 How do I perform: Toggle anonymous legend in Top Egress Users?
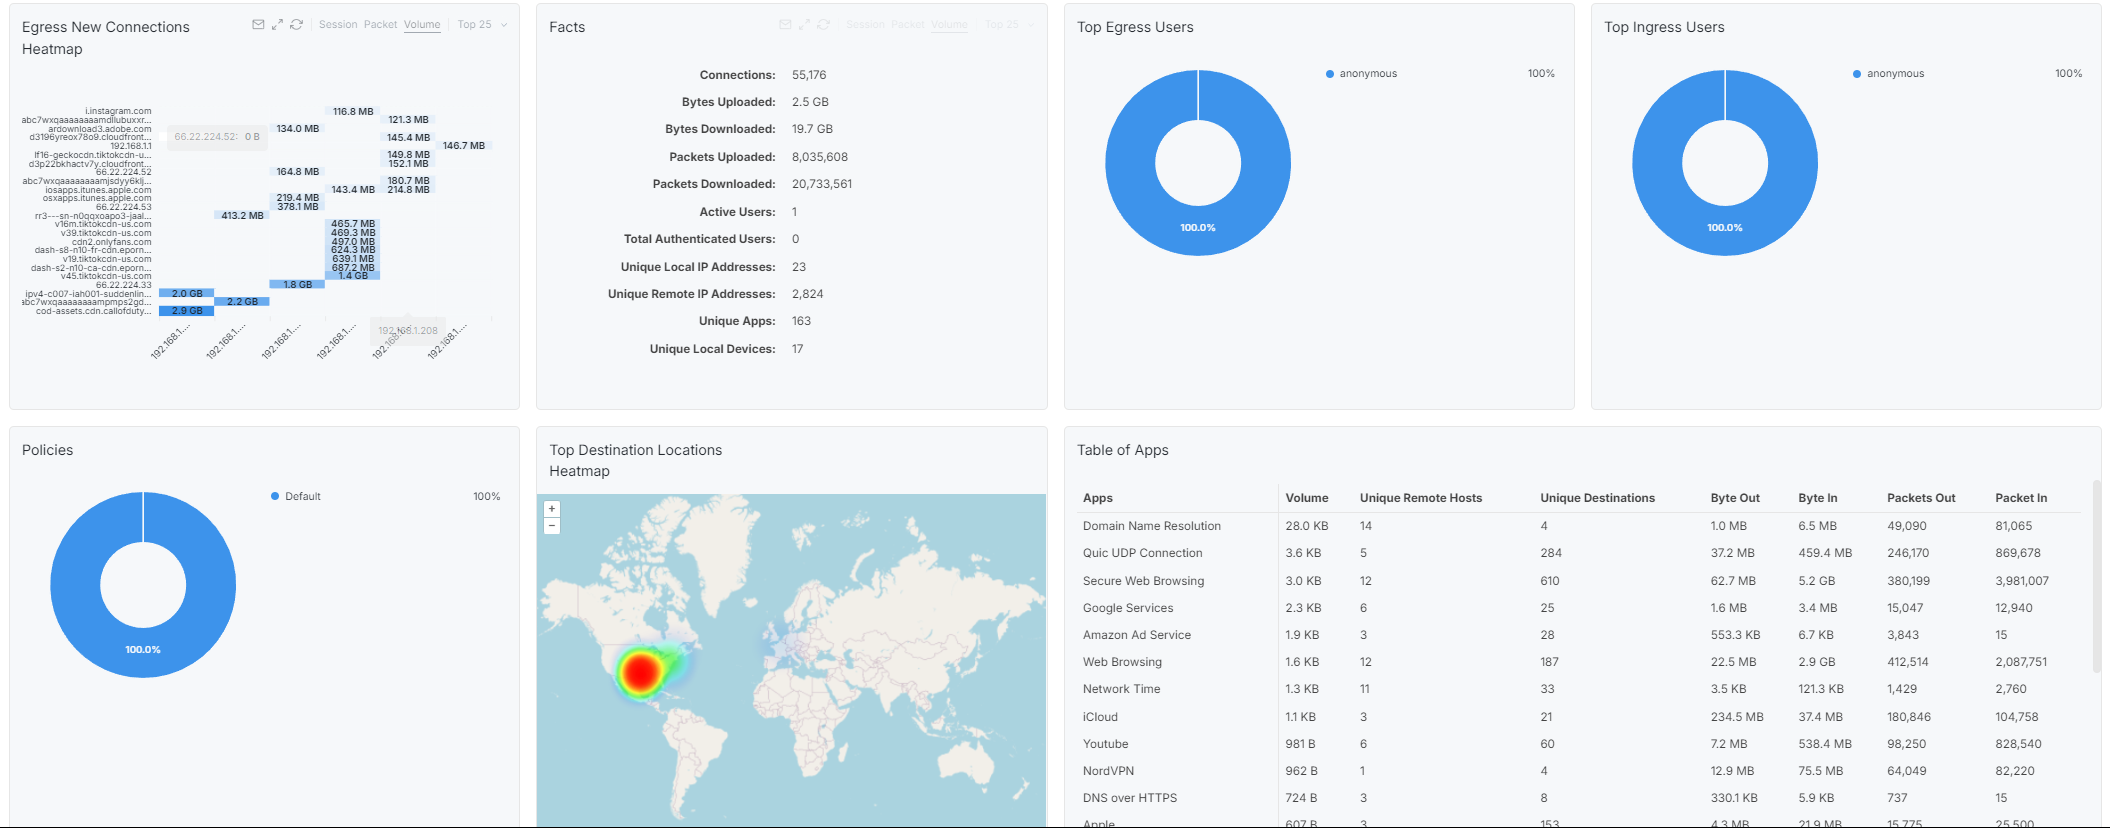pyautogui.click(x=1361, y=74)
